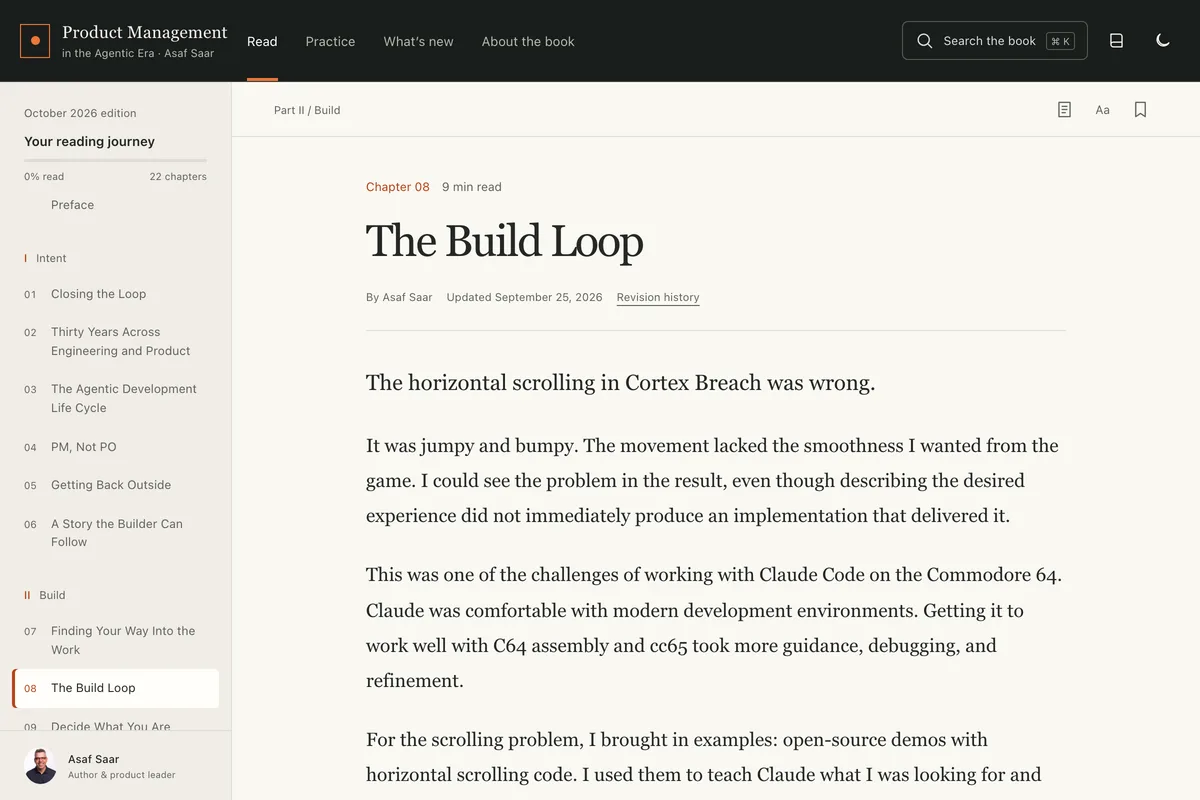The height and width of the screenshot is (800, 1200).
Task: Click the orange book logo icon
Action: 35,41
